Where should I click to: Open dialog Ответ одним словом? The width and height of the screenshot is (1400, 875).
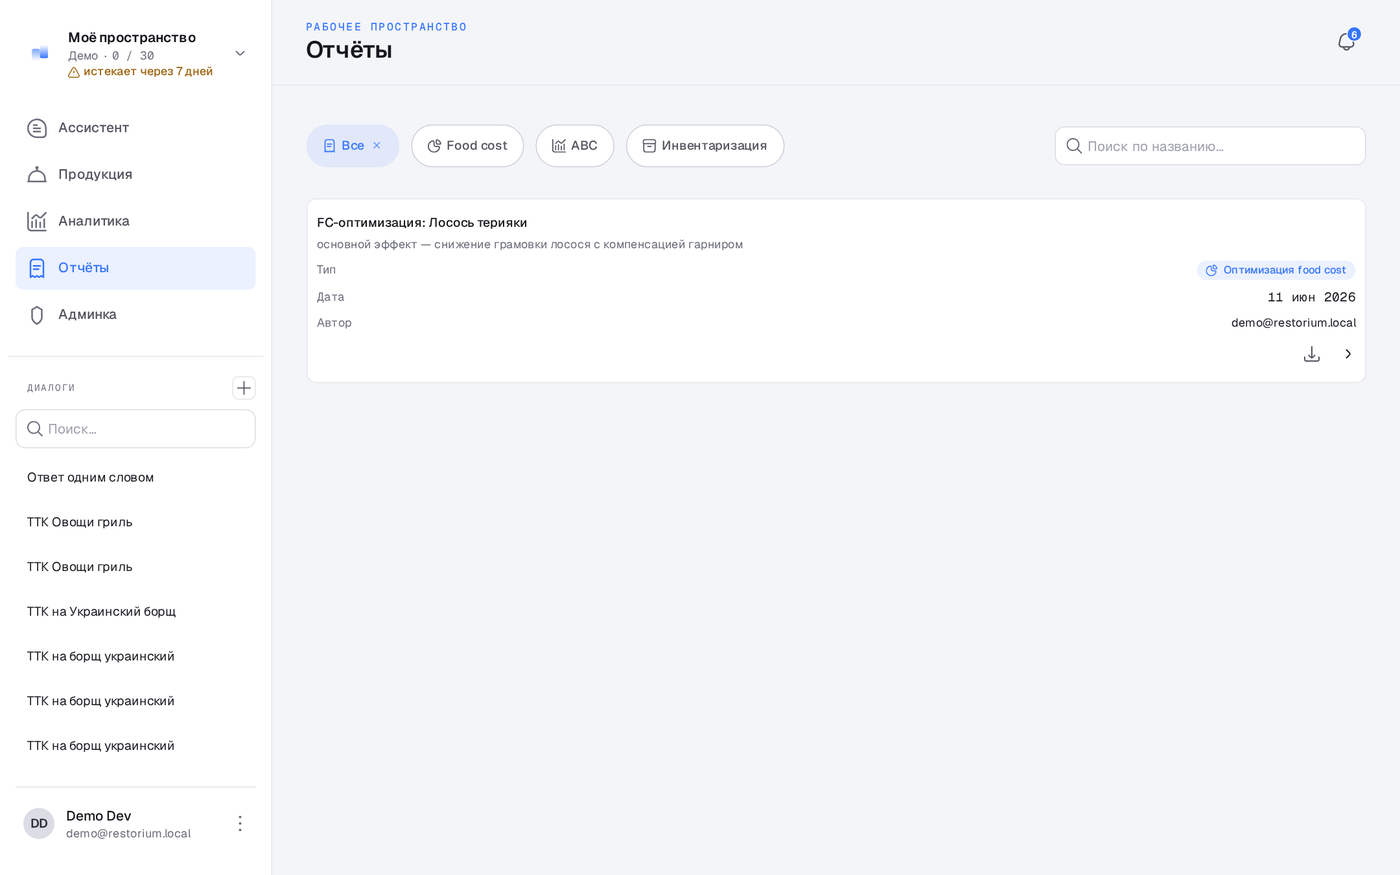click(x=90, y=477)
